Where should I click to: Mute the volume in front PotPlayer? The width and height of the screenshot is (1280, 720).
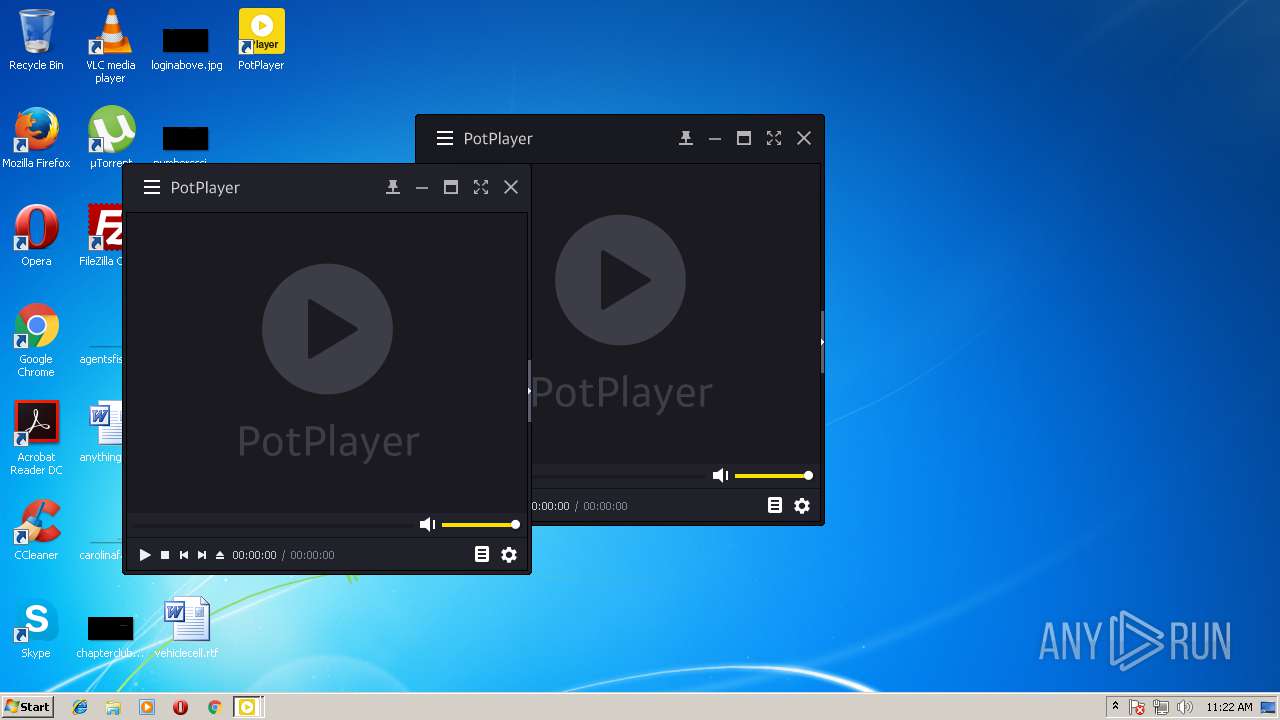(427, 524)
